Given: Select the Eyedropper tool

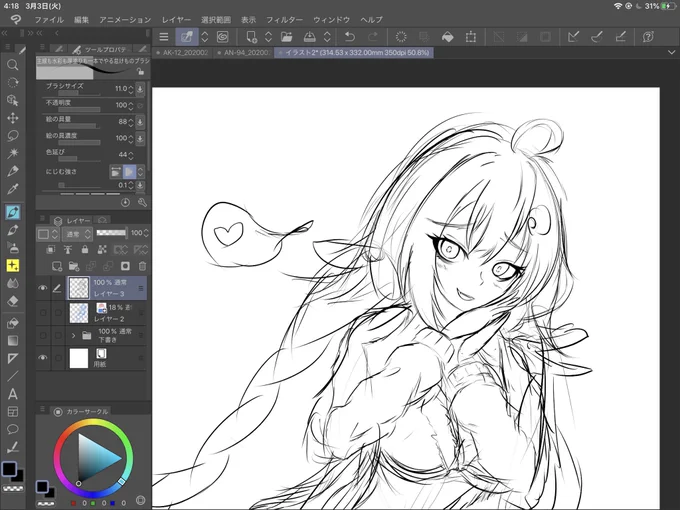Looking at the screenshot, I should click(x=13, y=189).
